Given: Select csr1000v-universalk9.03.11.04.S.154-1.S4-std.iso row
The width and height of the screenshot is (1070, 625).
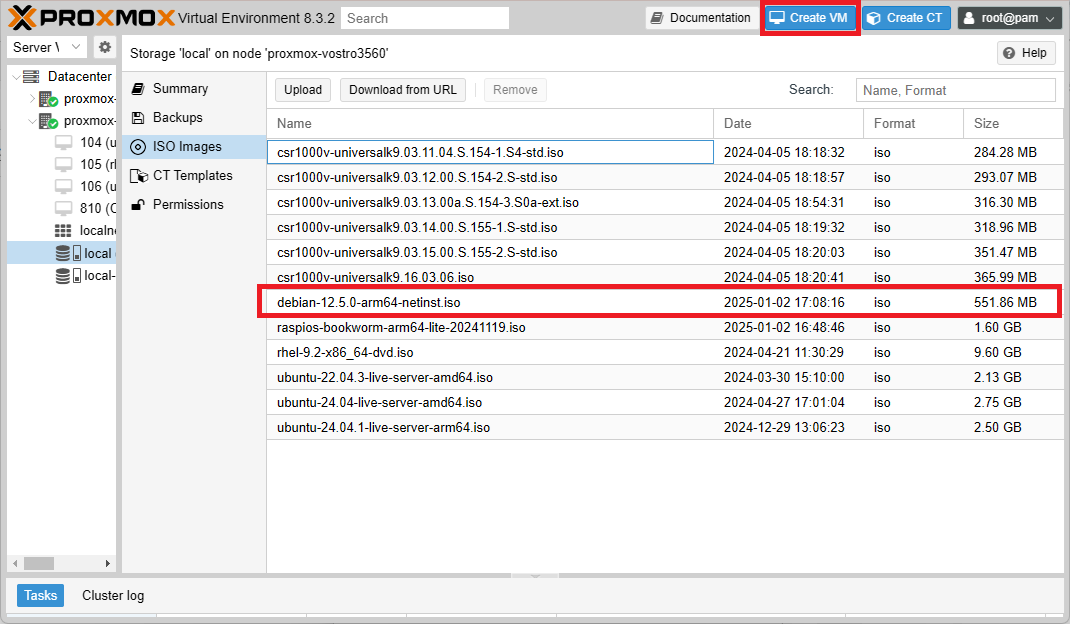Looking at the screenshot, I should 665,152.
